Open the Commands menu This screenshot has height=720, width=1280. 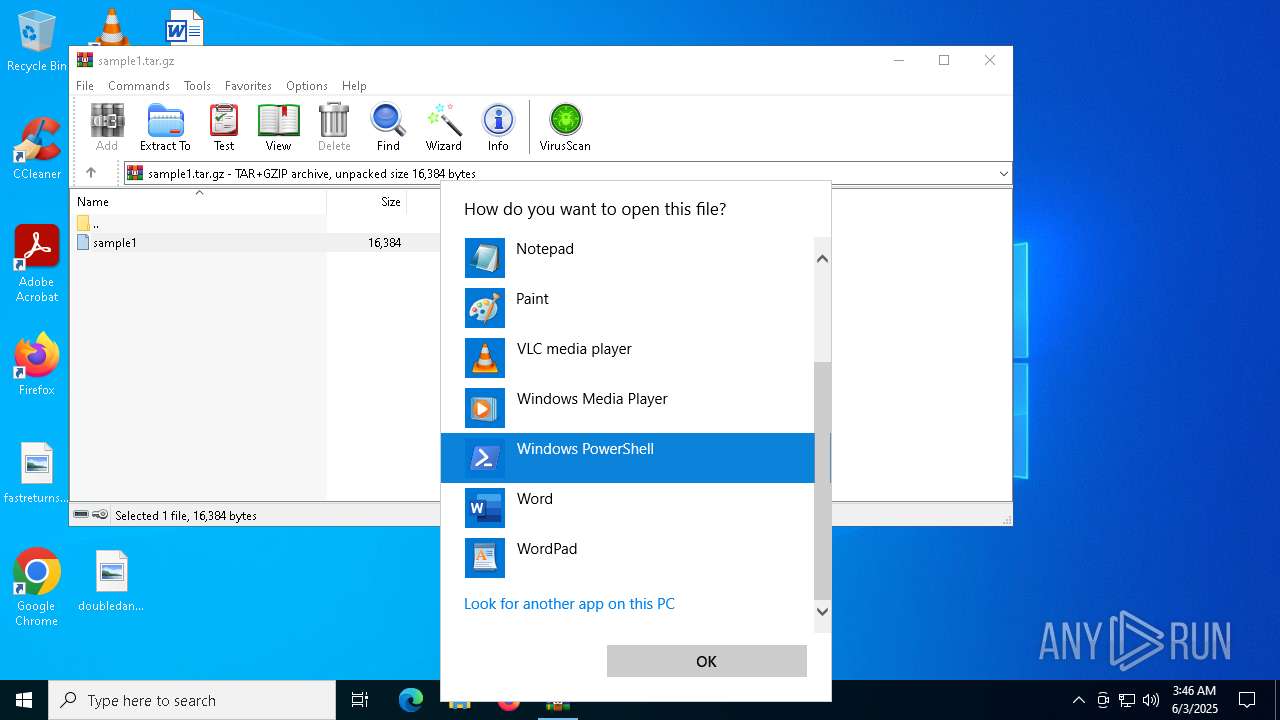click(x=139, y=86)
